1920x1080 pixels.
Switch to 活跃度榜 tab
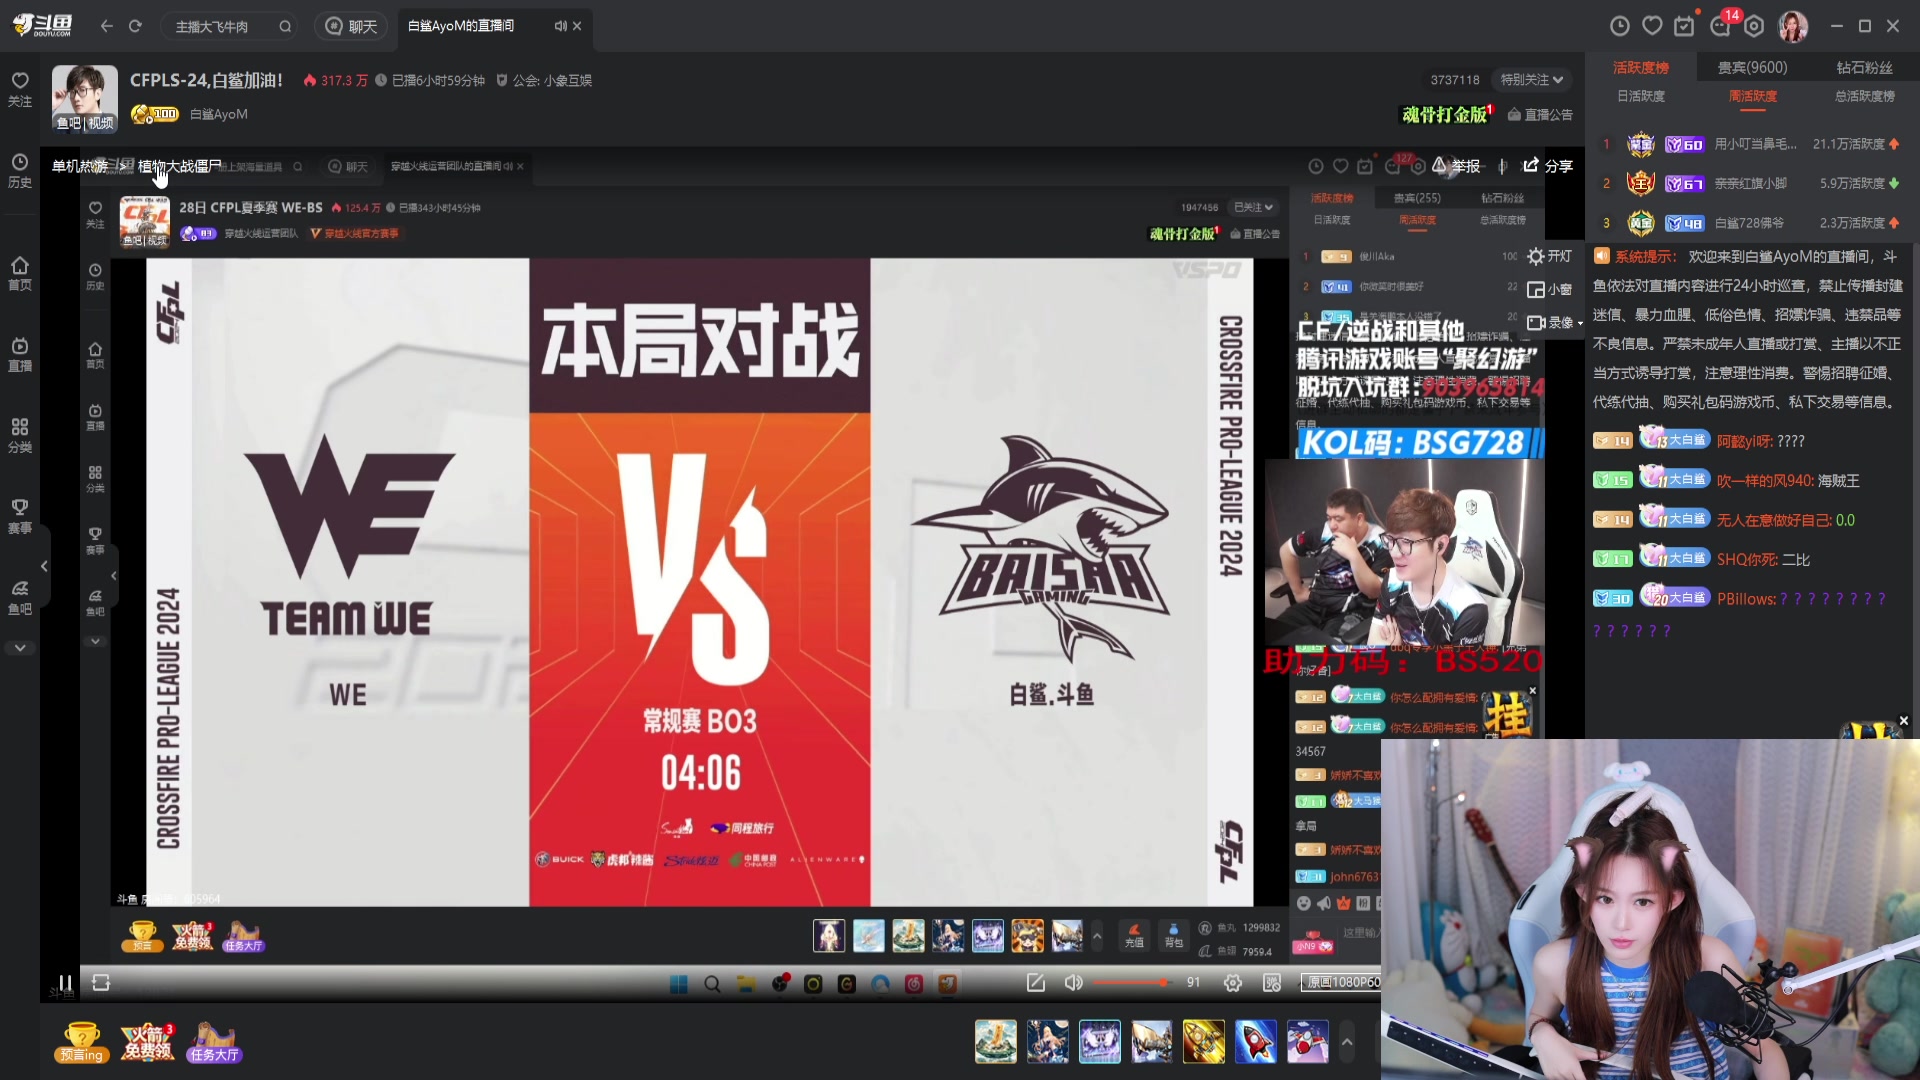pyautogui.click(x=1641, y=68)
